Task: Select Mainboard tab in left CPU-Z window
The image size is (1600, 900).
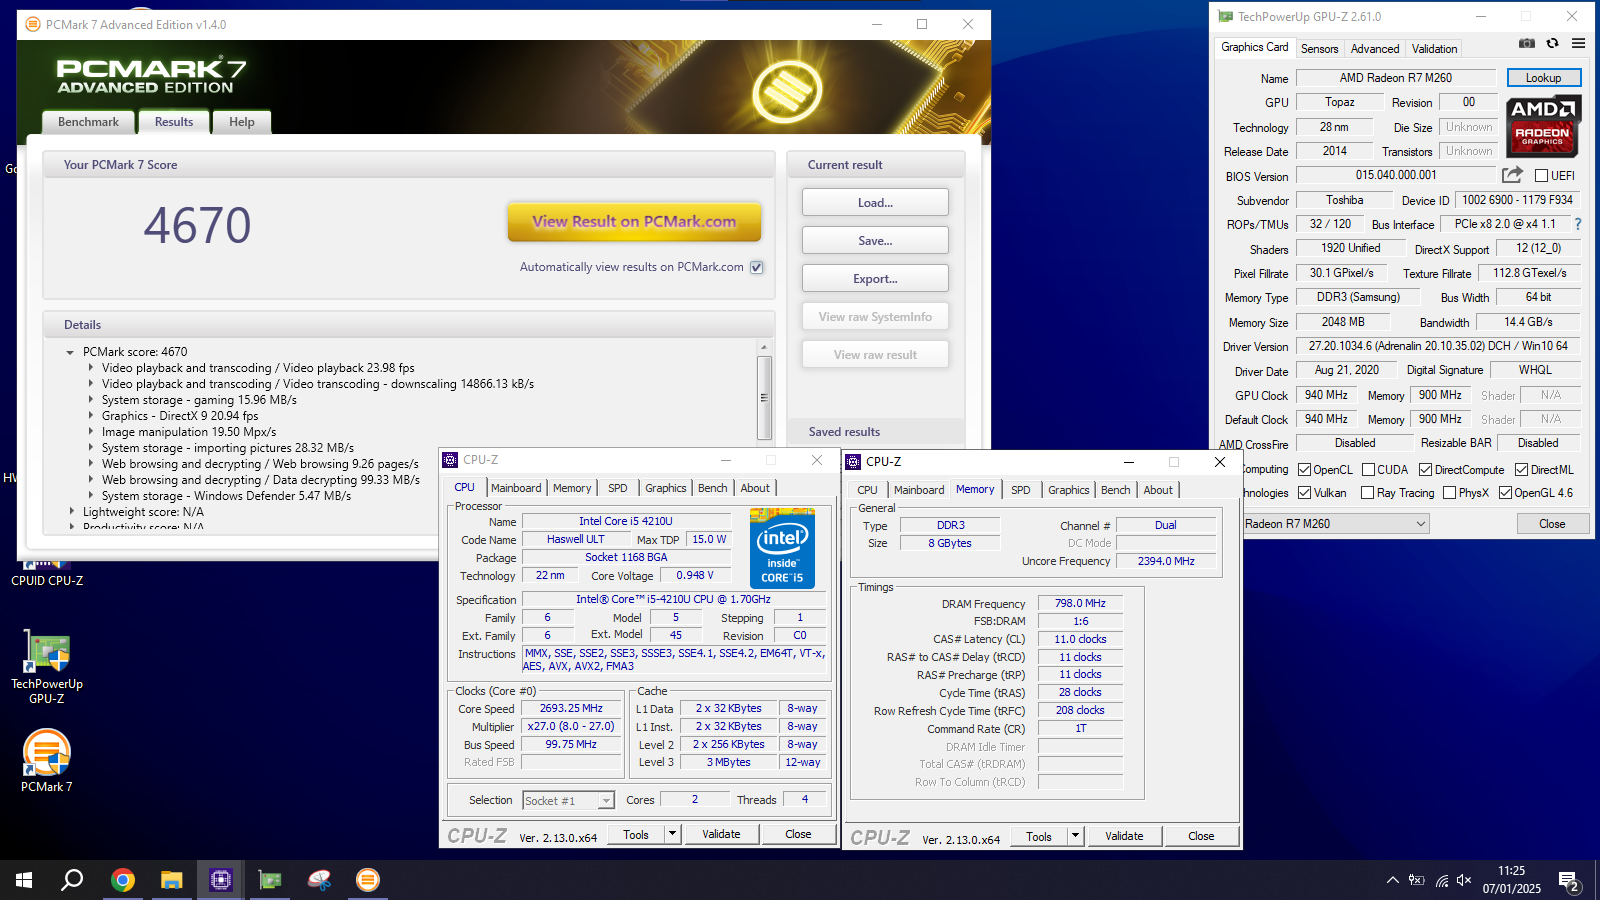Action: point(516,488)
